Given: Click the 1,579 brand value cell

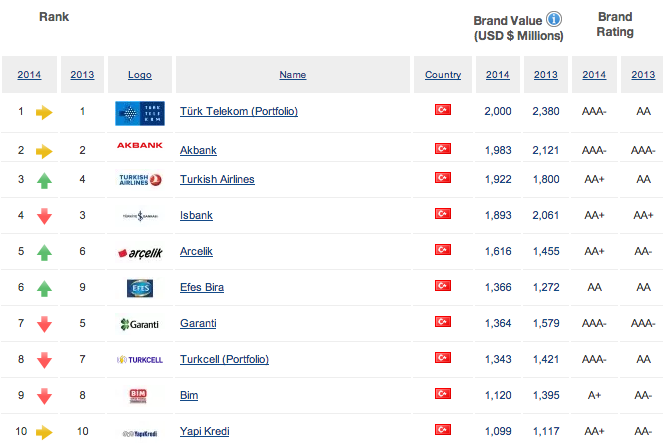Looking at the screenshot, I should tap(546, 323).
